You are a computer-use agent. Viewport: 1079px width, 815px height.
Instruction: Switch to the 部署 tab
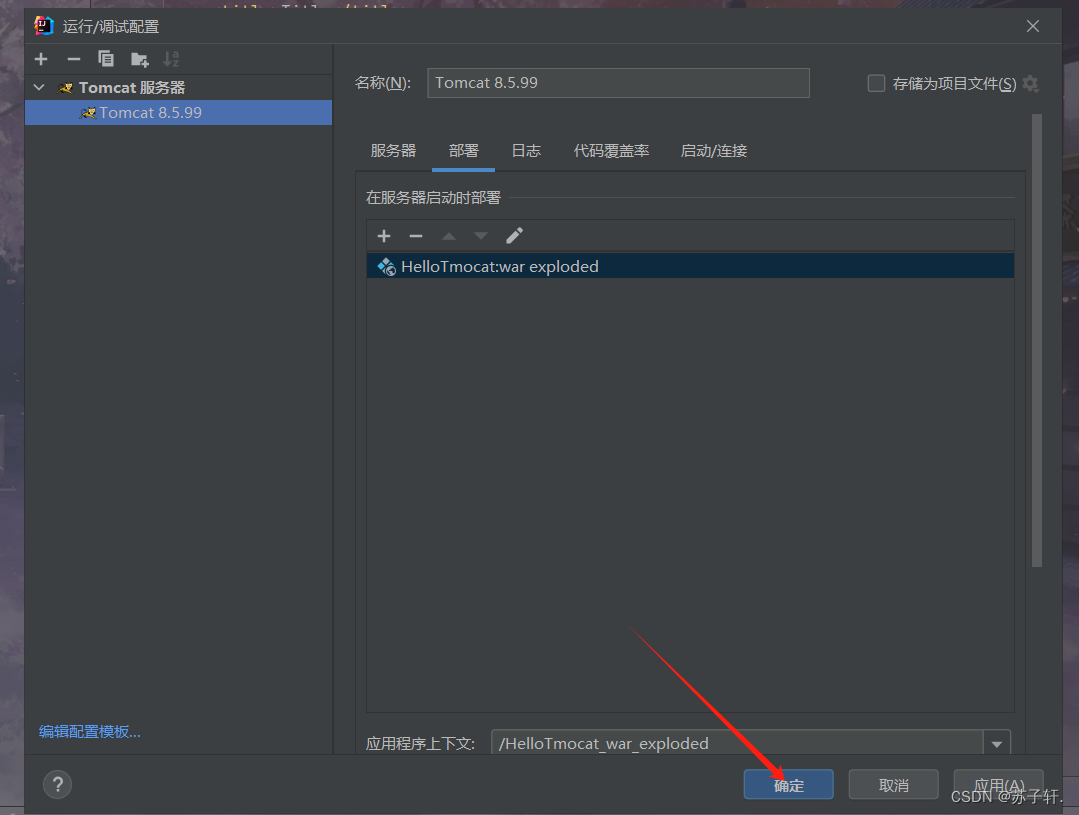(463, 151)
